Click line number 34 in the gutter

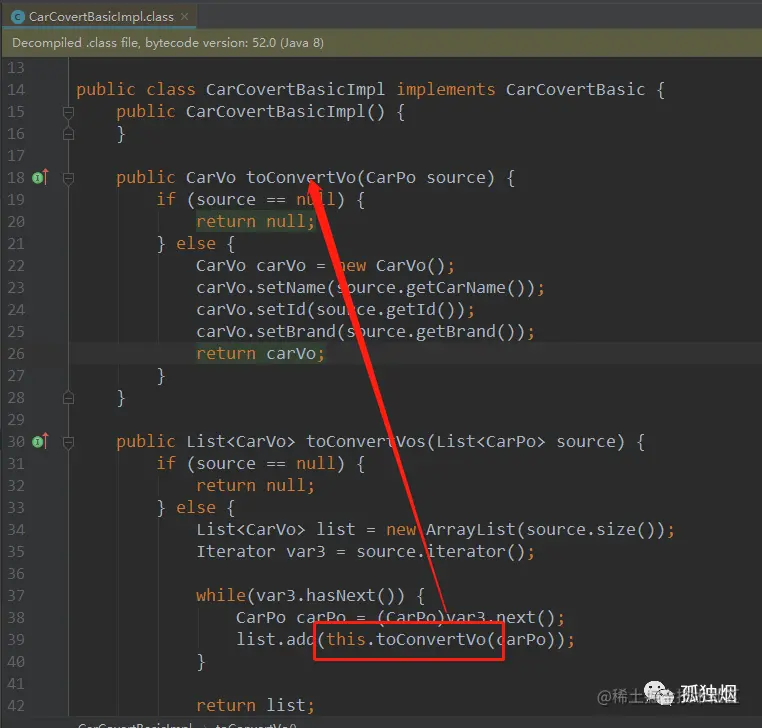[x=16, y=530]
